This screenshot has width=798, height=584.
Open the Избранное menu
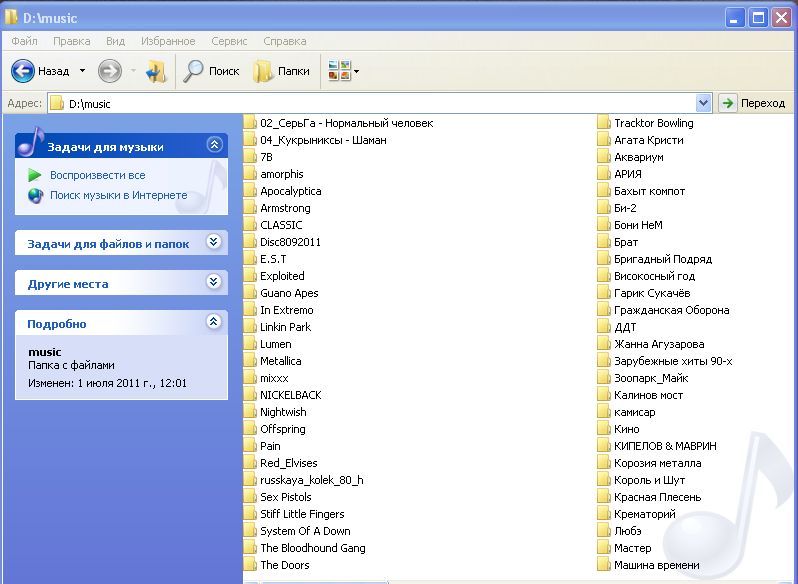coord(168,41)
